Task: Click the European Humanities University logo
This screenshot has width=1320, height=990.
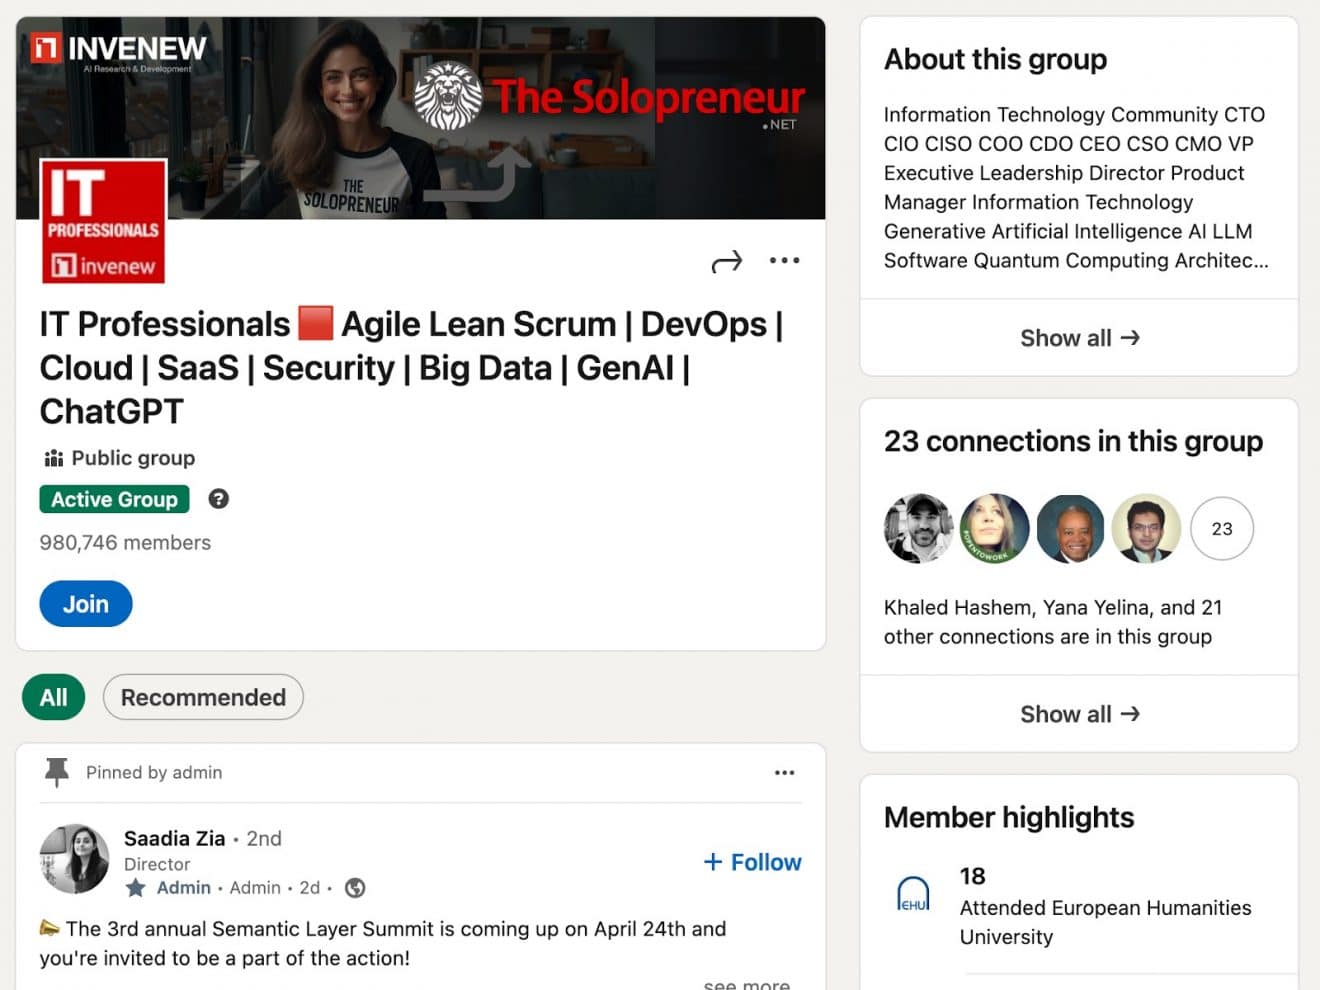Action: tap(912, 893)
